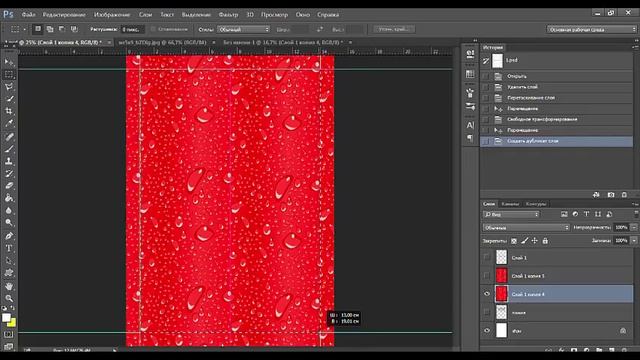Switch to the Paths 'Контуры' tab
640x360 pixels.
point(536,204)
